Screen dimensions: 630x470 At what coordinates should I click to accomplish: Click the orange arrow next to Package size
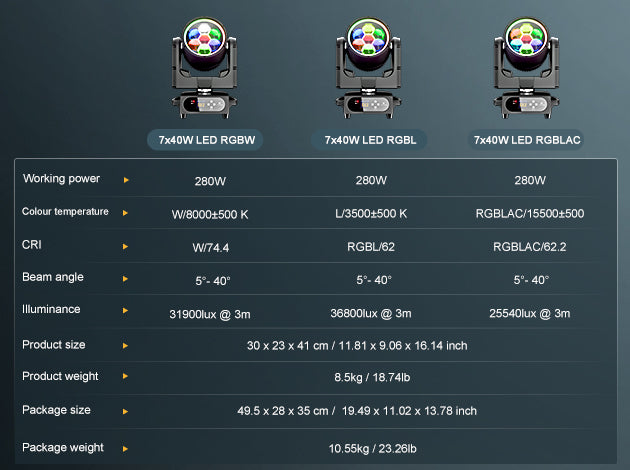click(126, 411)
